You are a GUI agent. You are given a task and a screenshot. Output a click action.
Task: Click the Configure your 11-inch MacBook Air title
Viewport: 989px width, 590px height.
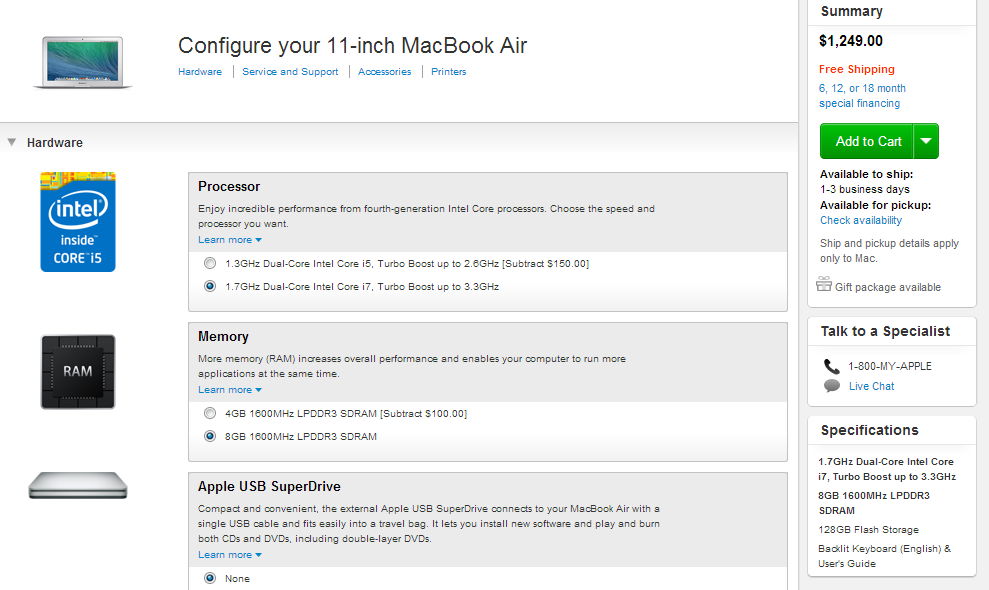click(x=353, y=45)
